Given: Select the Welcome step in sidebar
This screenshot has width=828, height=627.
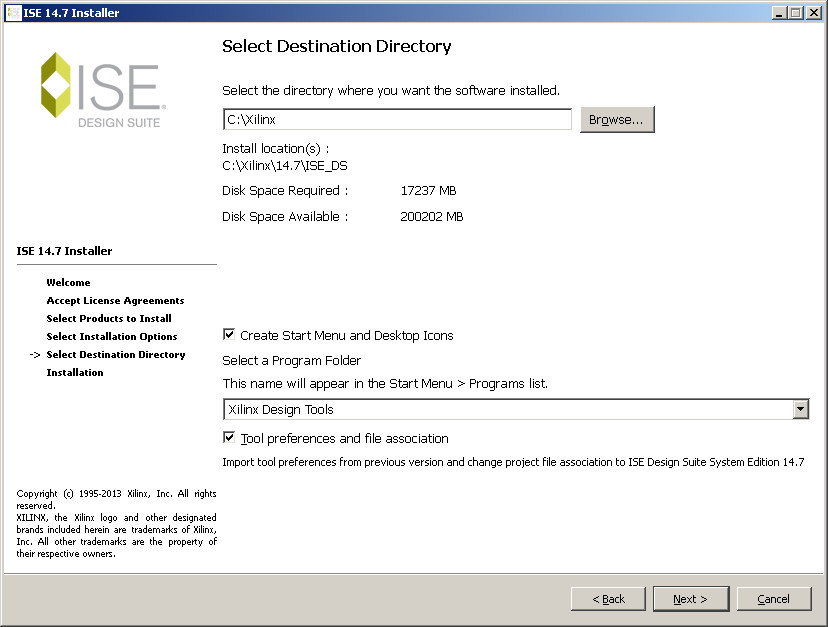Looking at the screenshot, I should click(68, 283).
